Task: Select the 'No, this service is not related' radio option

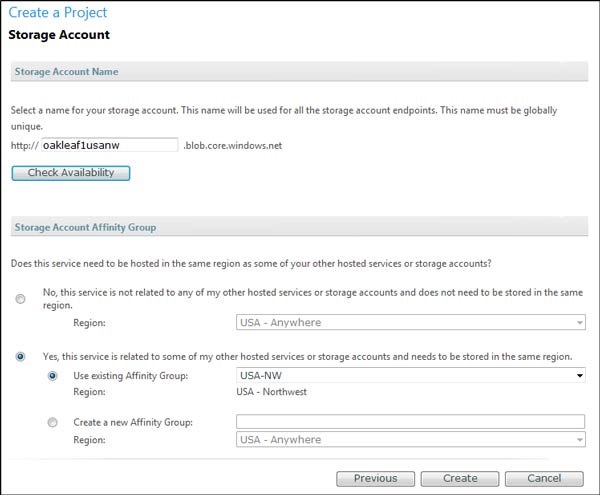Action: [20, 299]
